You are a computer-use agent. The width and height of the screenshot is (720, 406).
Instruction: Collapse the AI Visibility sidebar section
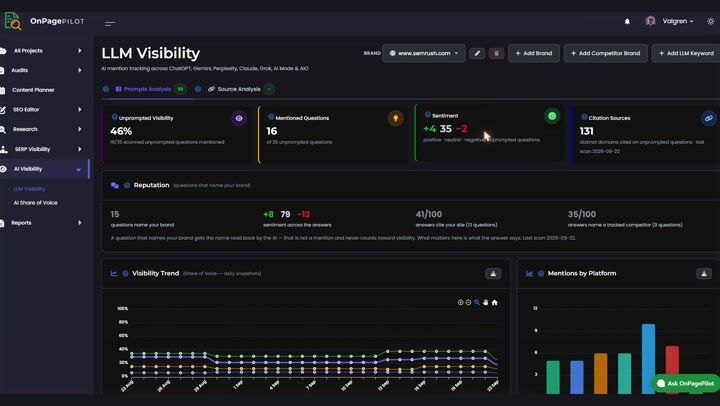click(79, 169)
